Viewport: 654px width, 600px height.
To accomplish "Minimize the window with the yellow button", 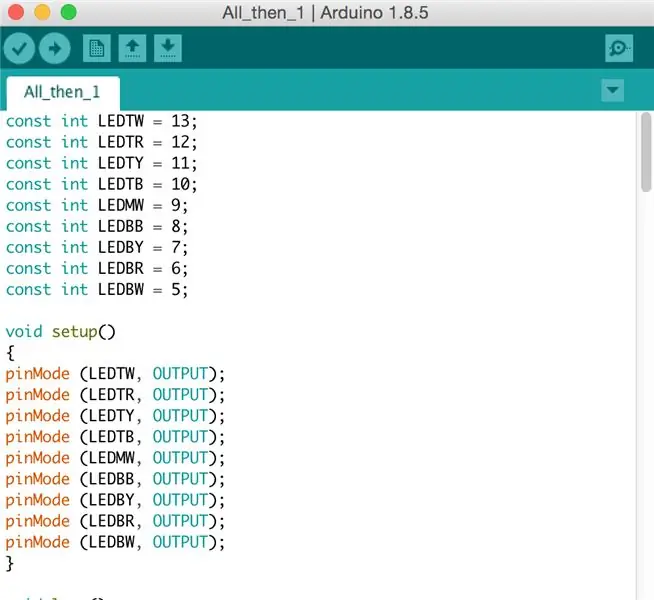I will 42,12.
